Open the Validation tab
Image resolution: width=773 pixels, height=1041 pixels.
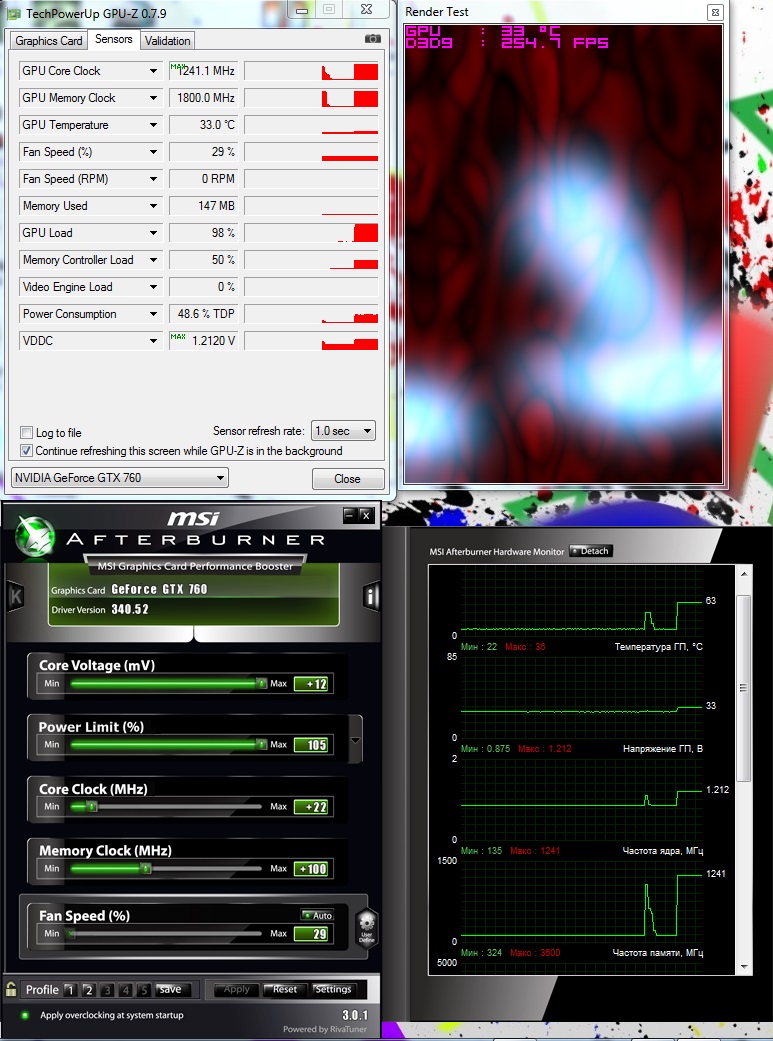167,40
